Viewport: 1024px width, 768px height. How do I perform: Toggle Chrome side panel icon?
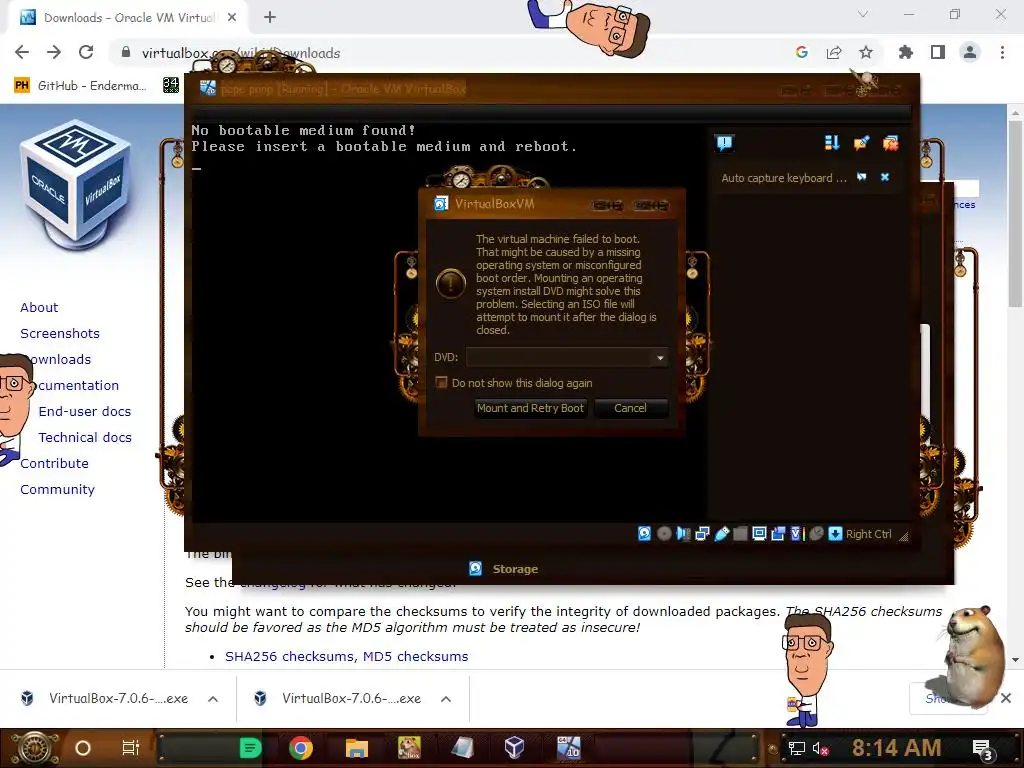coord(938,52)
